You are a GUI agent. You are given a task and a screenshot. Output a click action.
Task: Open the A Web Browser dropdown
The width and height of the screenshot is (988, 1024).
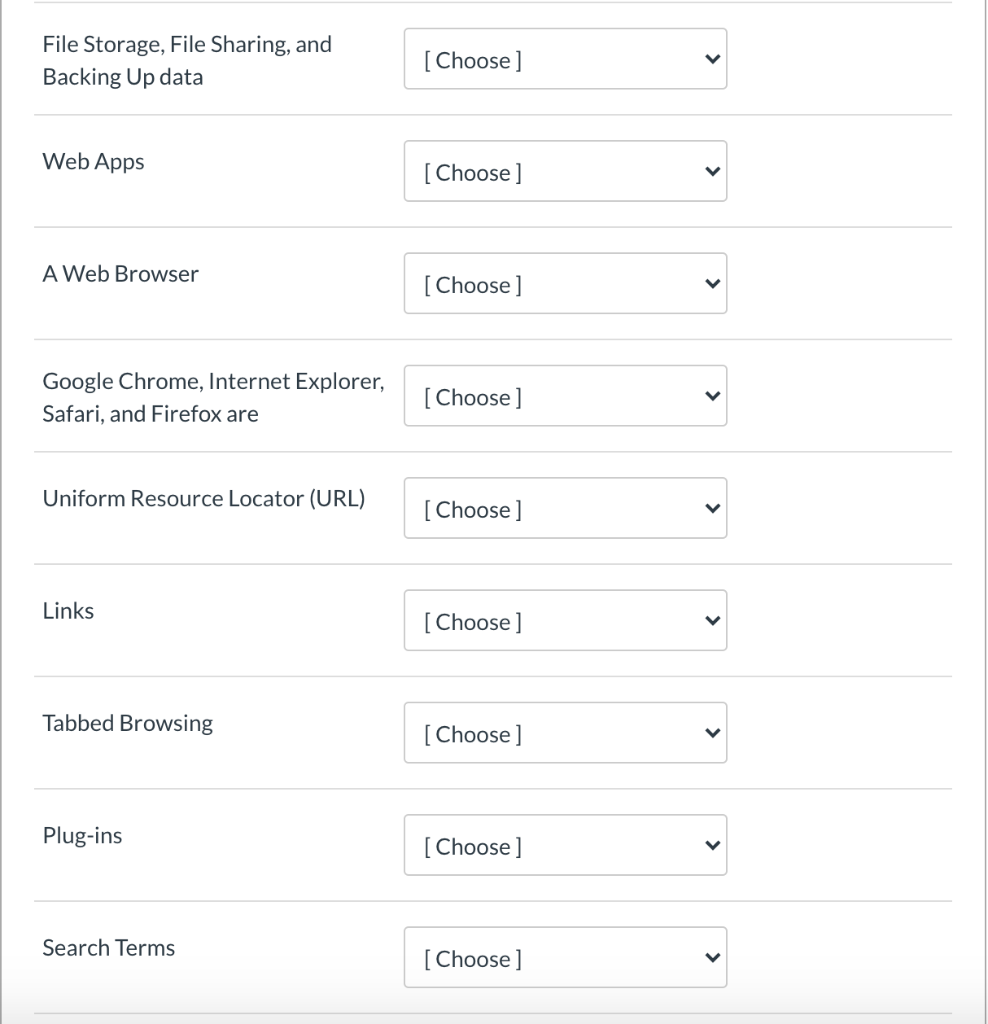565,284
